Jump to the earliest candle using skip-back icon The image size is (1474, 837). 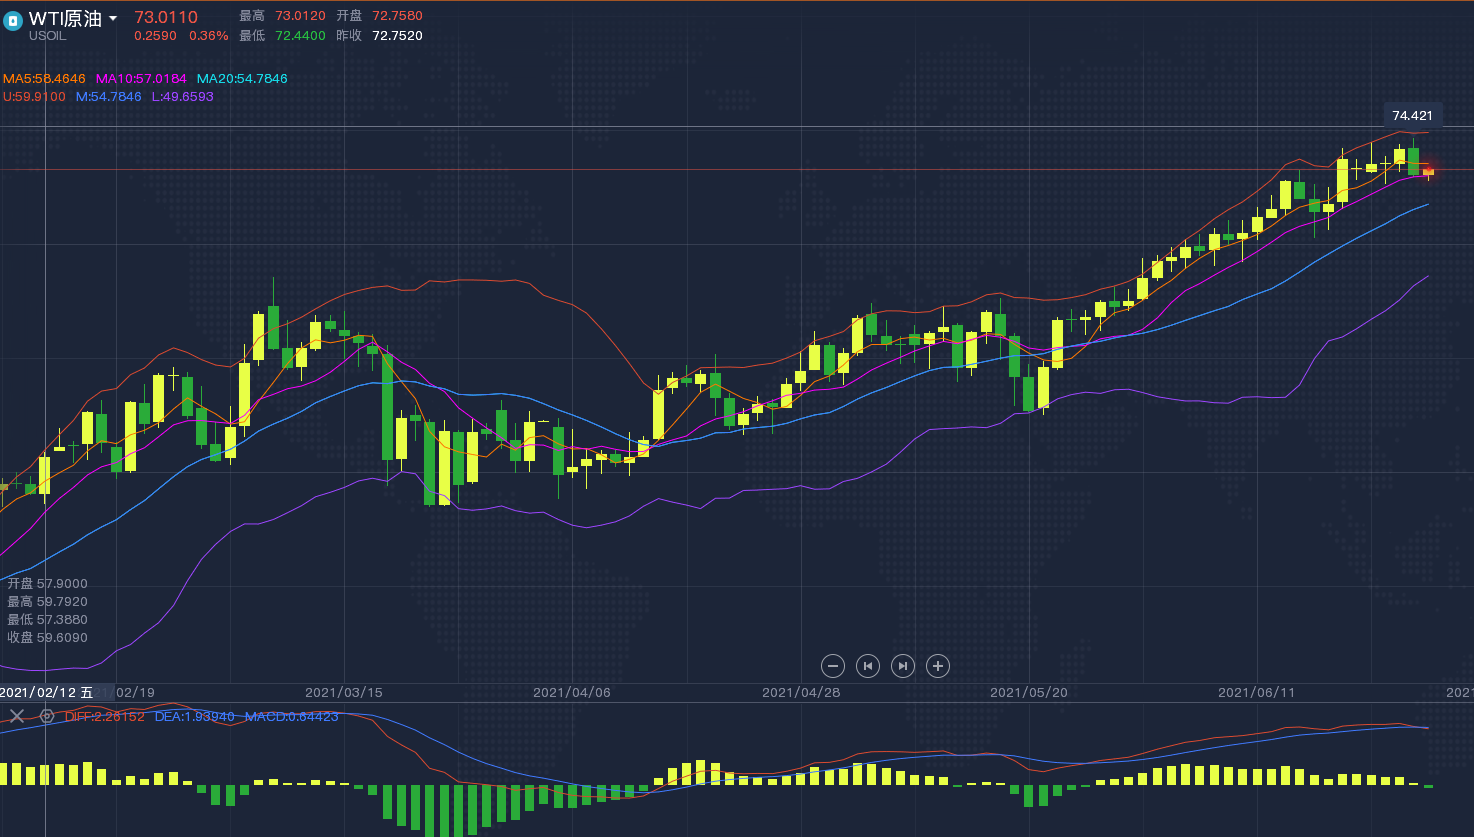868,666
